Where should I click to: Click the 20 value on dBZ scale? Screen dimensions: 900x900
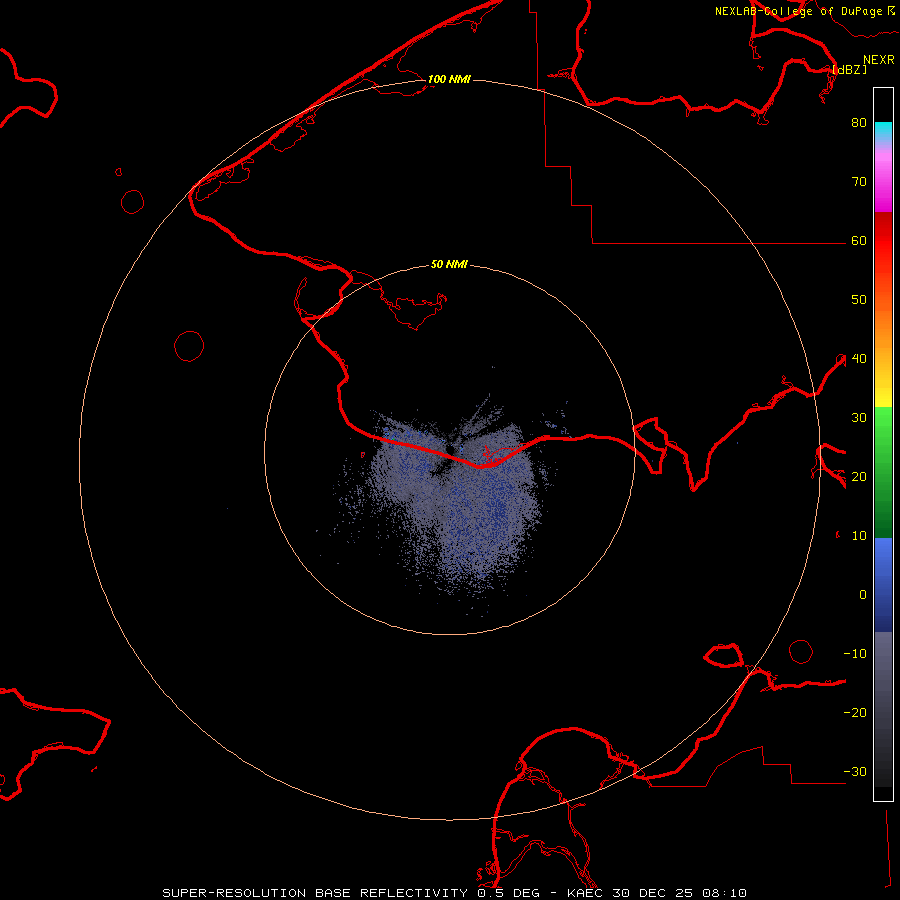coord(859,476)
